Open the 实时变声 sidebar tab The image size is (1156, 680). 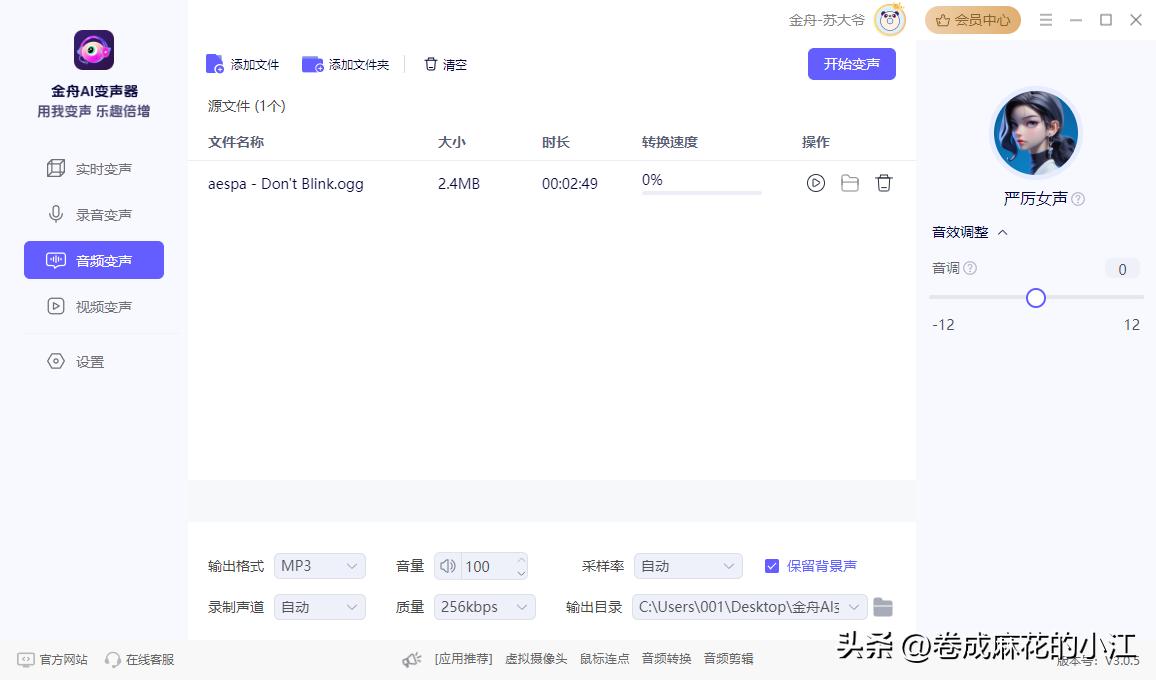(x=94, y=169)
